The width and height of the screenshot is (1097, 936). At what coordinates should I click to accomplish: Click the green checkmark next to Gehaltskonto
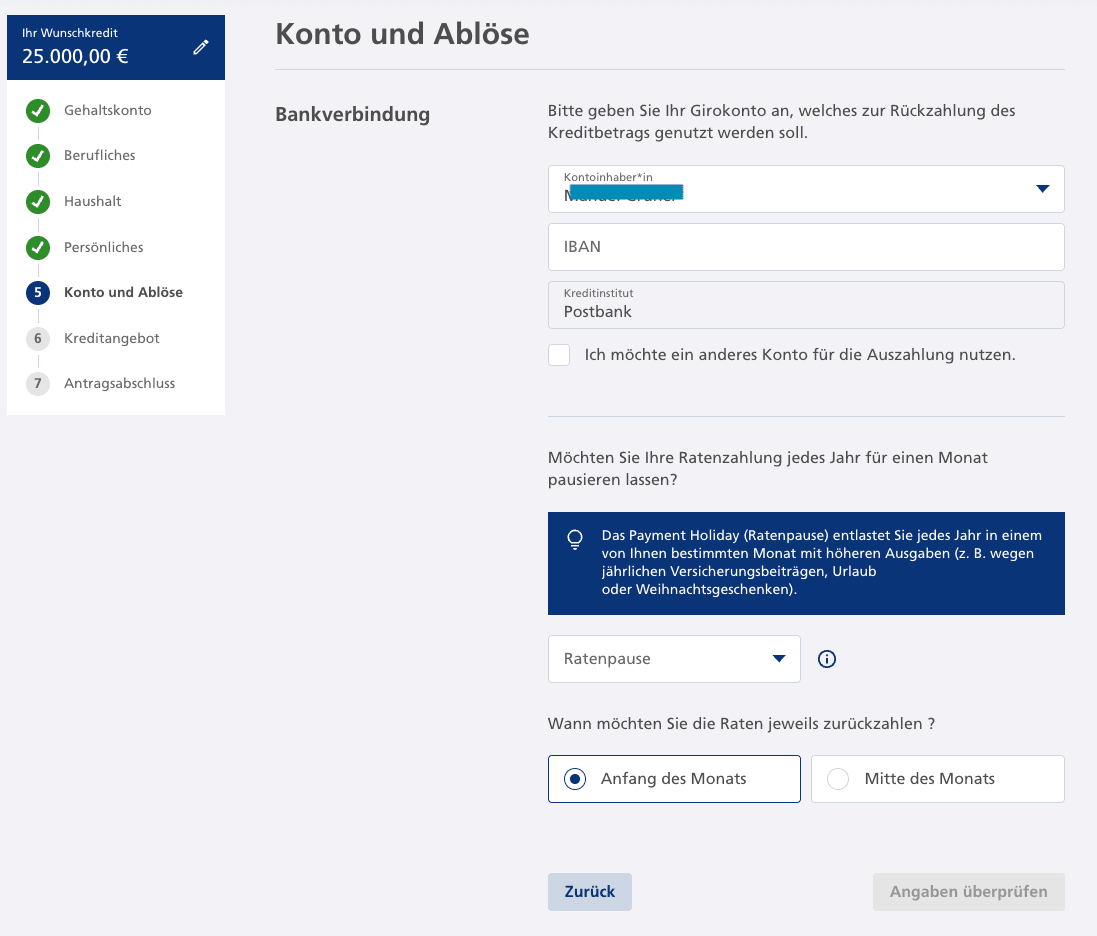(38, 110)
